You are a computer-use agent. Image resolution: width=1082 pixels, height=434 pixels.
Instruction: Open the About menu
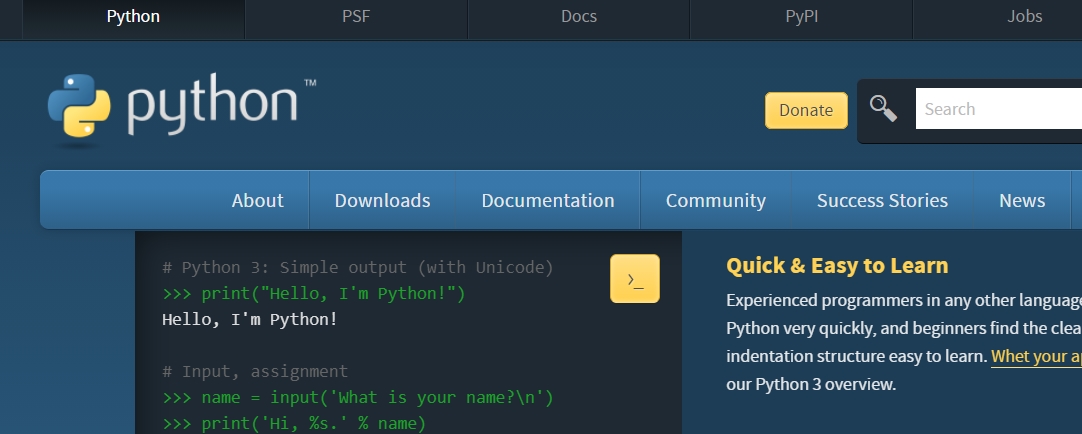pos(257,200)
